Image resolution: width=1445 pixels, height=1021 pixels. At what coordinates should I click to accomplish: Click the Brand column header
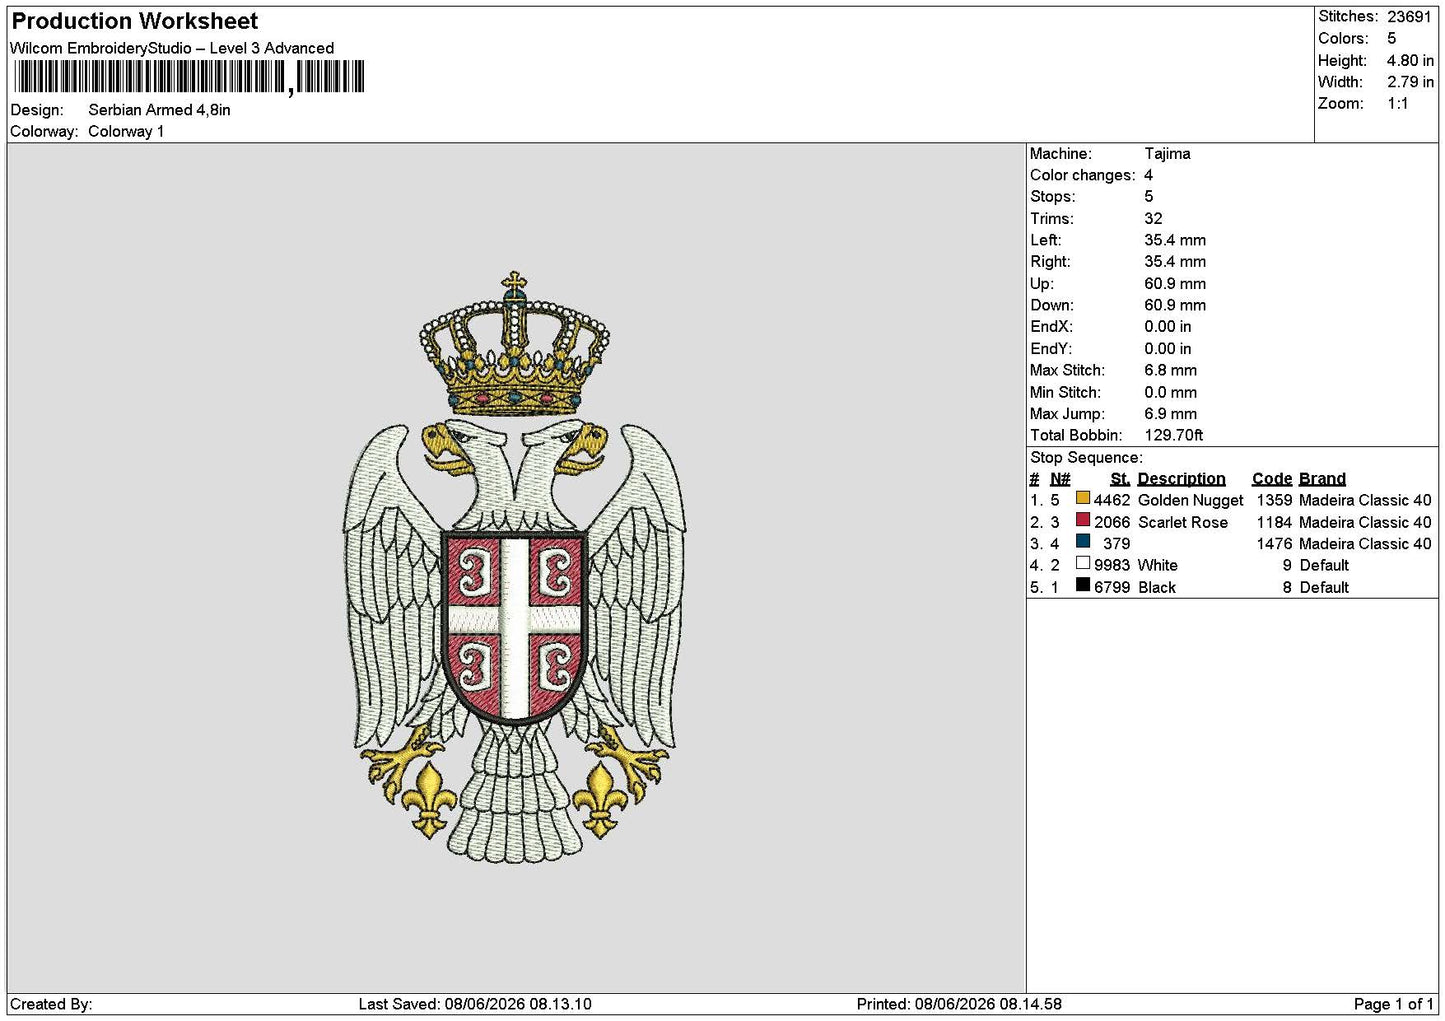pyautogui.click(x=1322, y=479)
